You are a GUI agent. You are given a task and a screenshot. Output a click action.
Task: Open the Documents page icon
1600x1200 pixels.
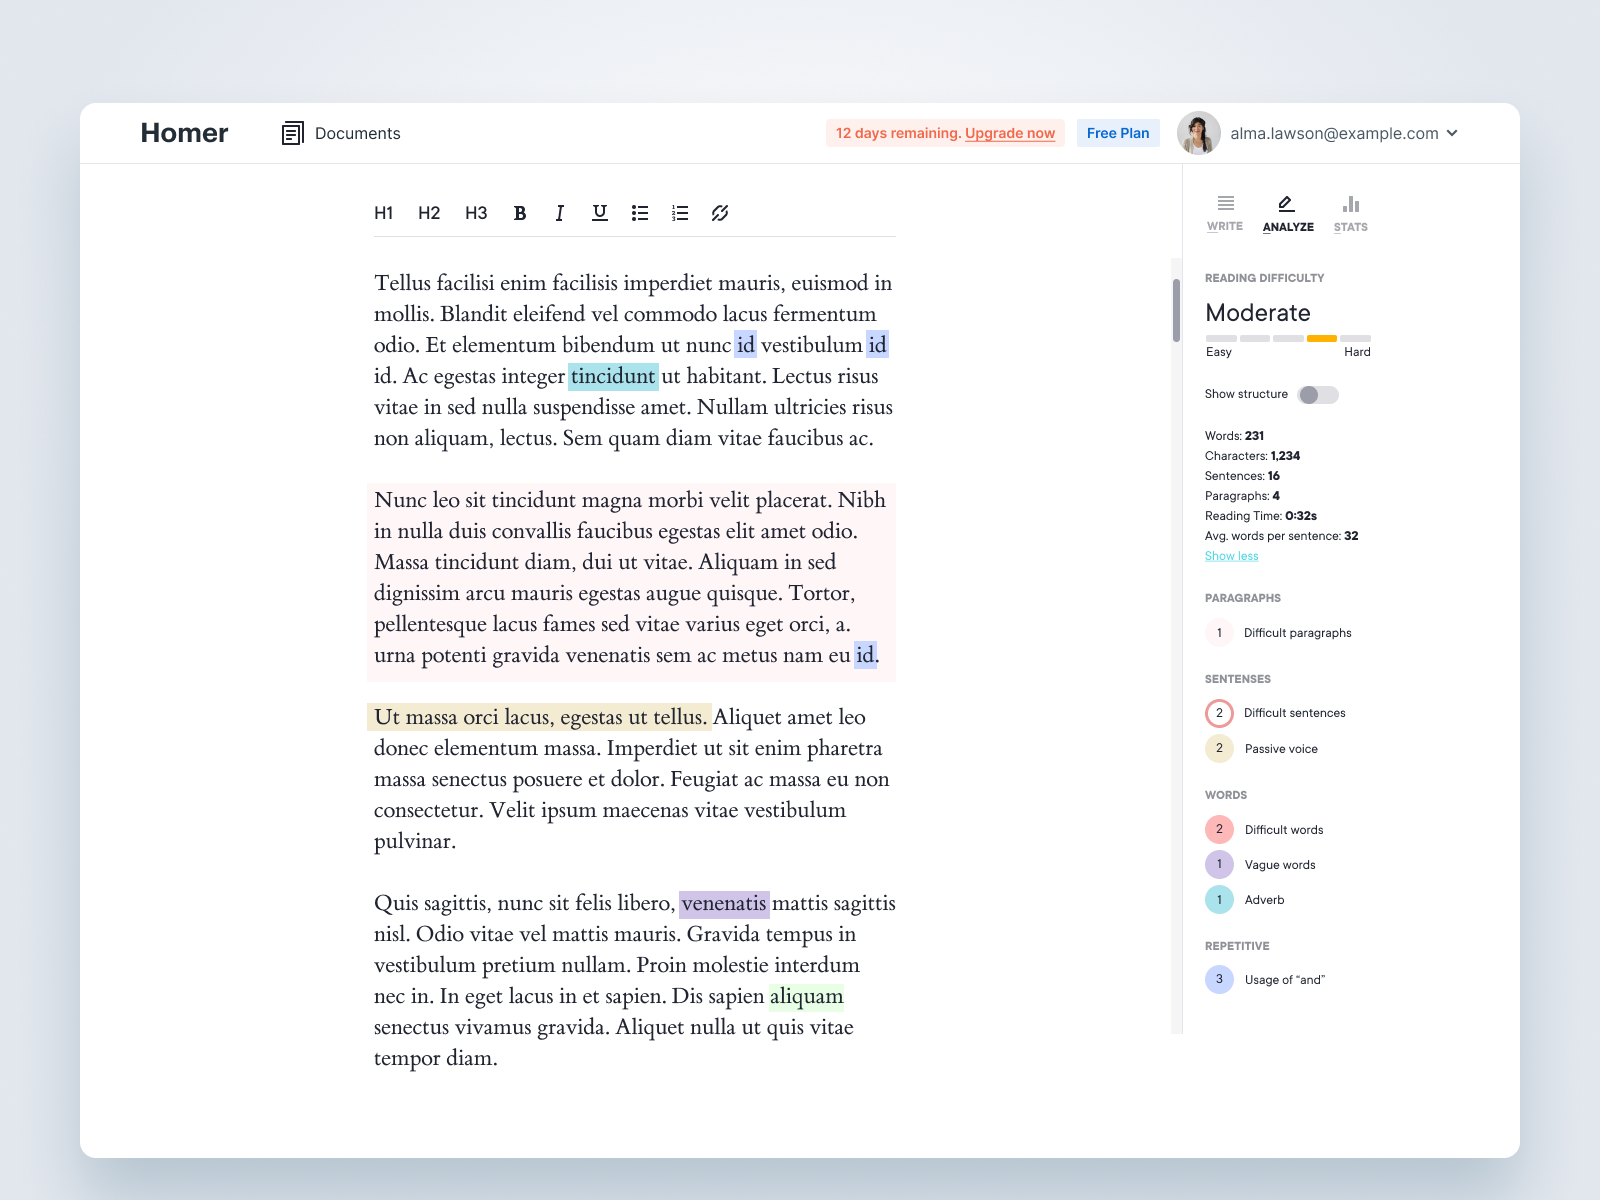pos(292,133)
